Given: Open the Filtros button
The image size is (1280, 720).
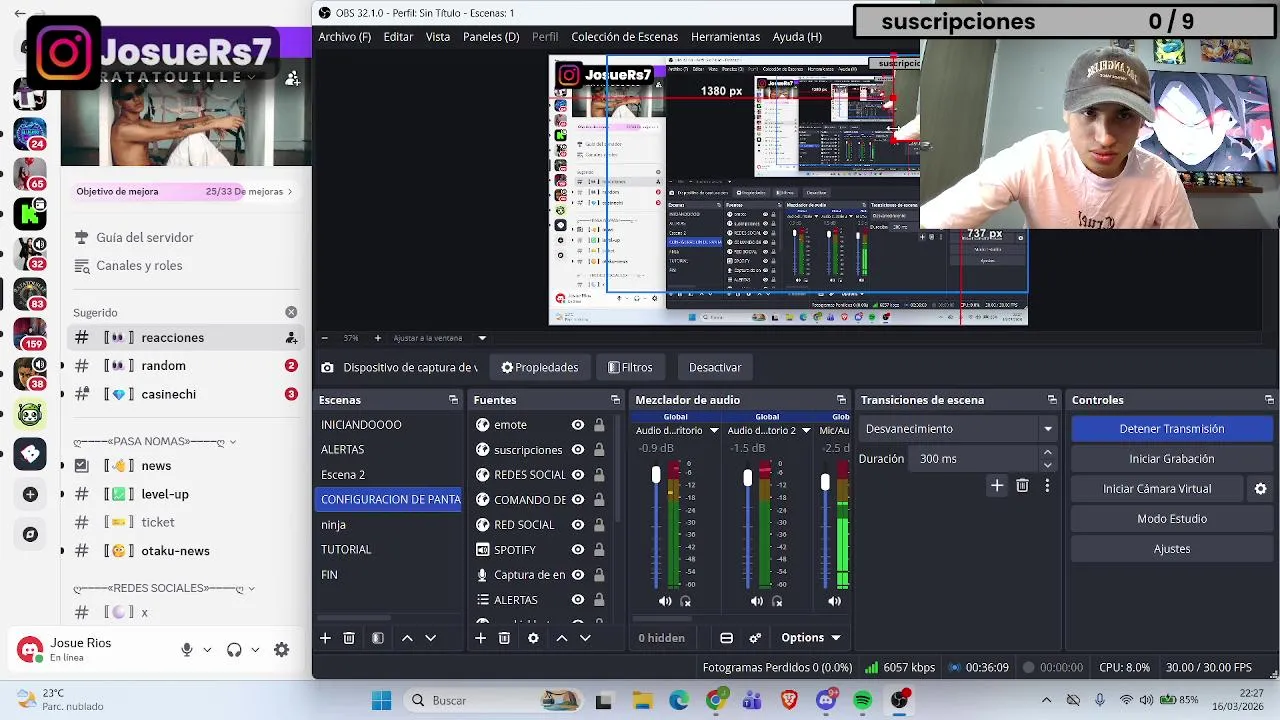Looking at the screenshot, I should (630, 368).
